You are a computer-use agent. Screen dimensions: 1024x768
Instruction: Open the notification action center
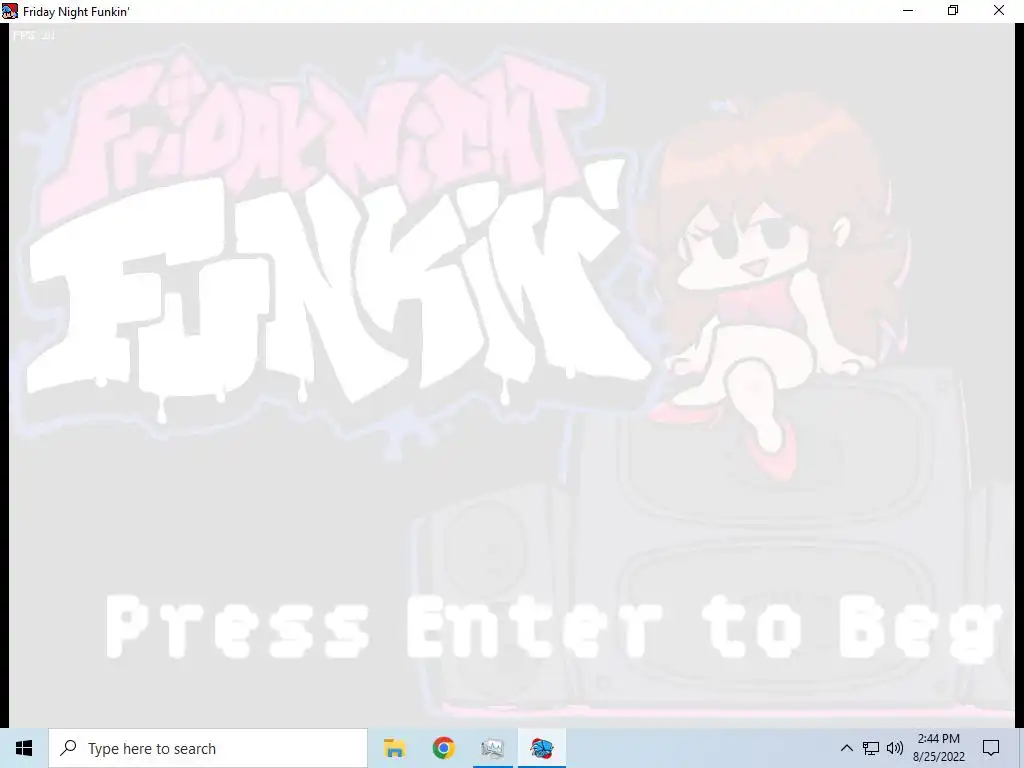click(991, 748)
